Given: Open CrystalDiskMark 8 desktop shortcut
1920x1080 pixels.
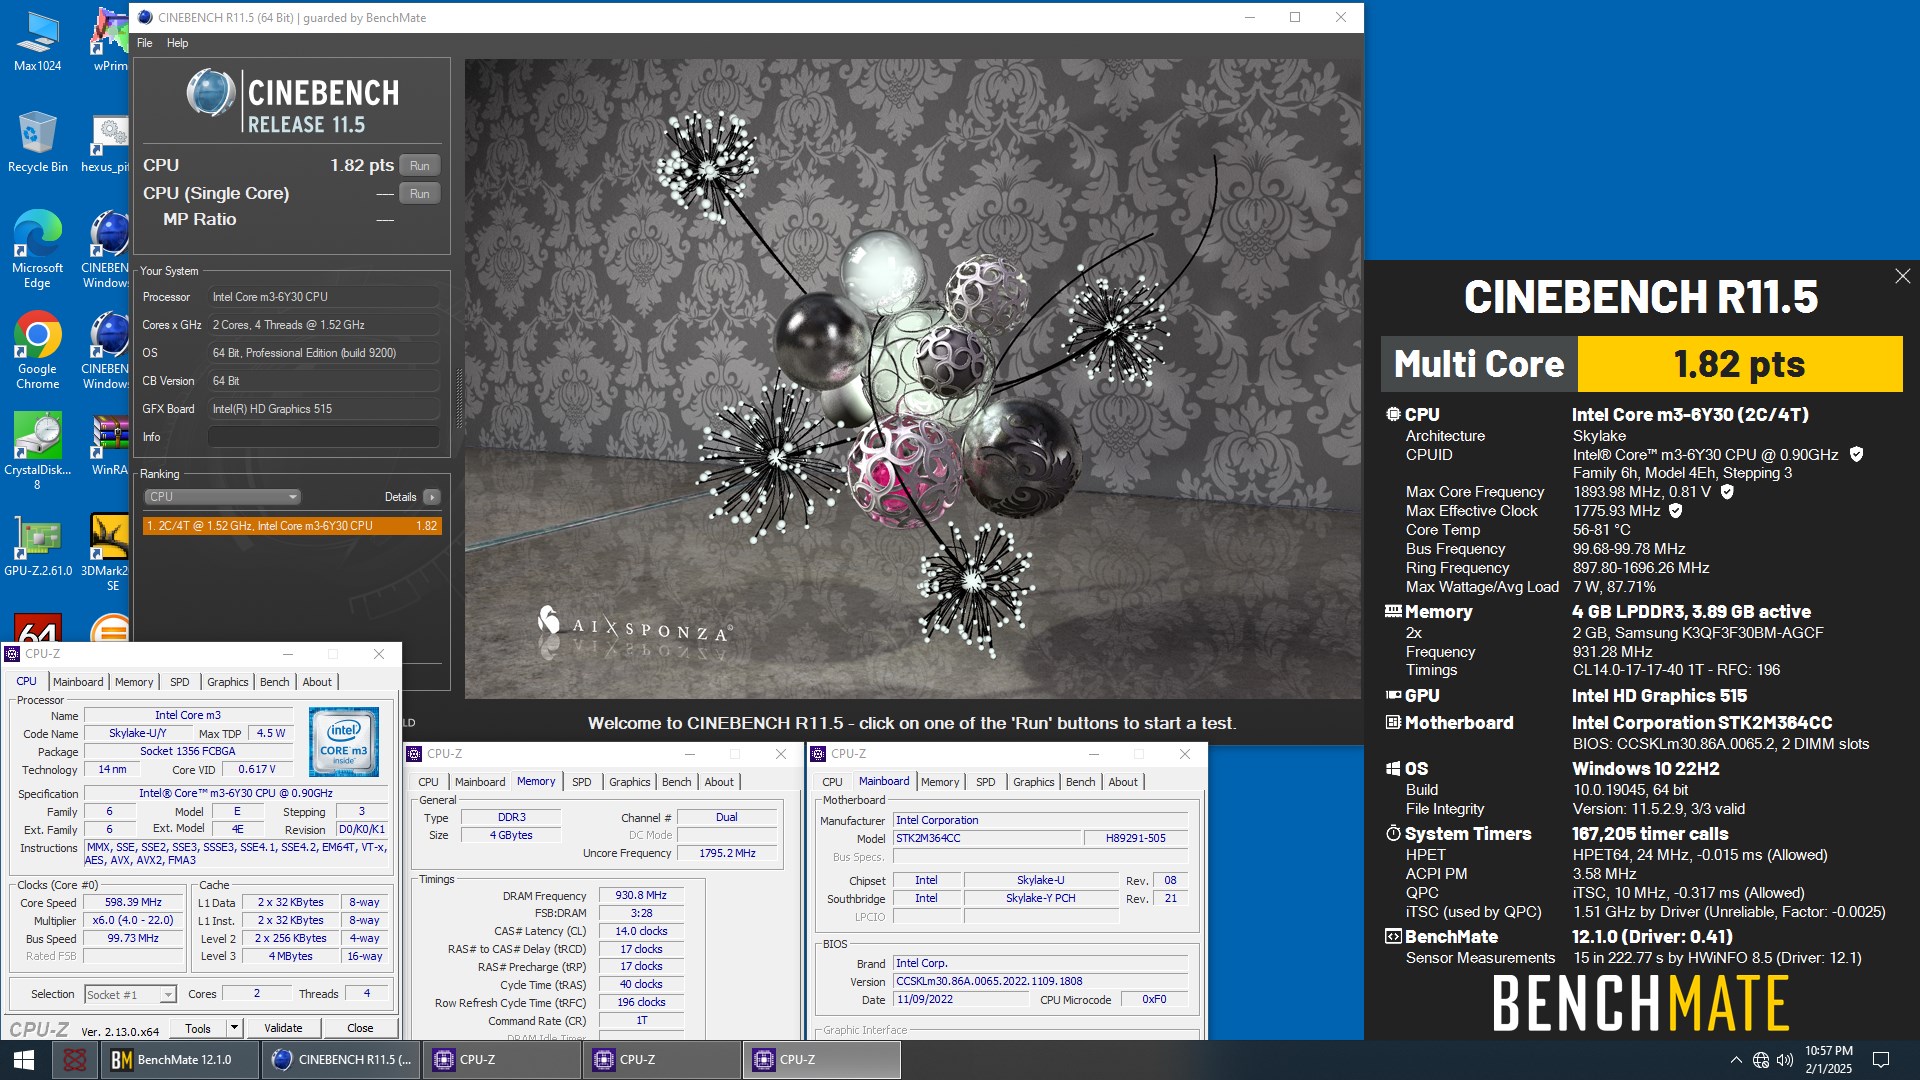Looking at the screenshot, I should coord(37,452).
